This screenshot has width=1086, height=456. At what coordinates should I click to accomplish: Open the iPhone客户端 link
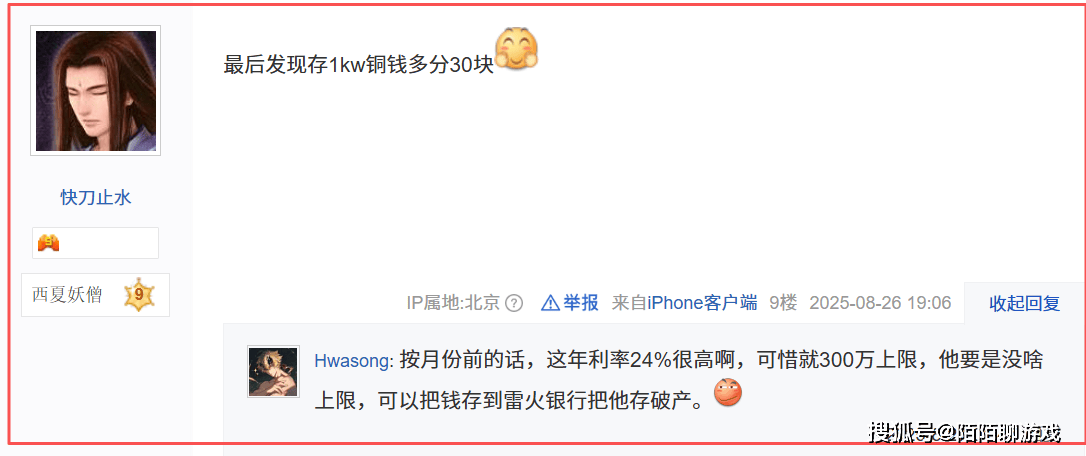coord(702,303)
